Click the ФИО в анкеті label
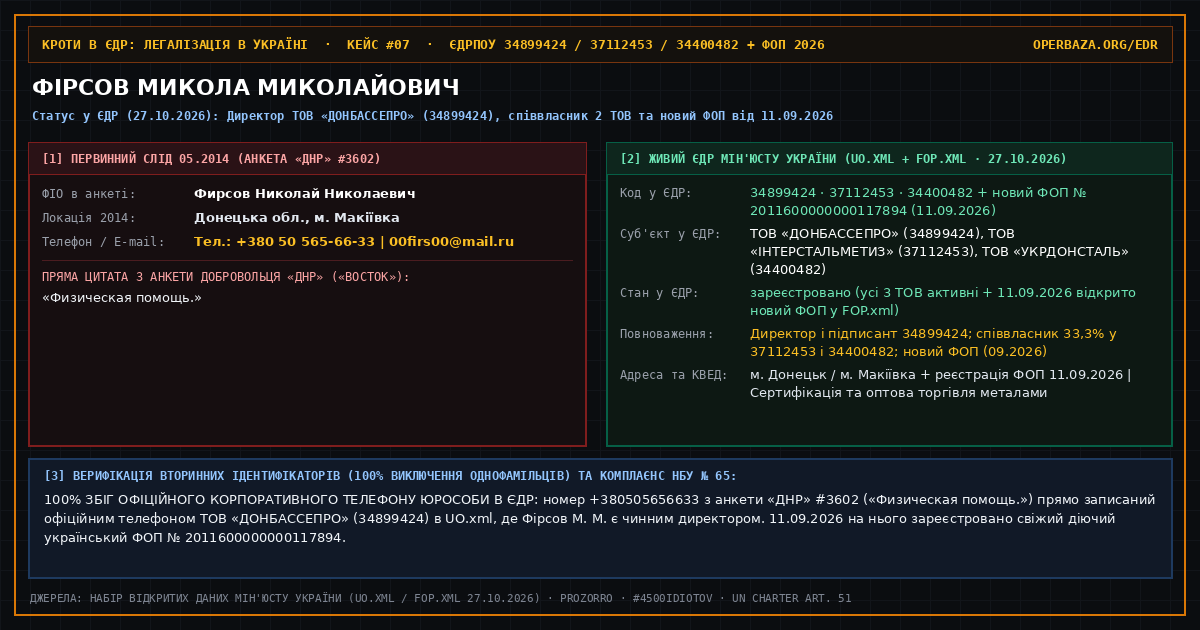The width and height of the screenshot is (1200, 630). [x=89, y=194]
